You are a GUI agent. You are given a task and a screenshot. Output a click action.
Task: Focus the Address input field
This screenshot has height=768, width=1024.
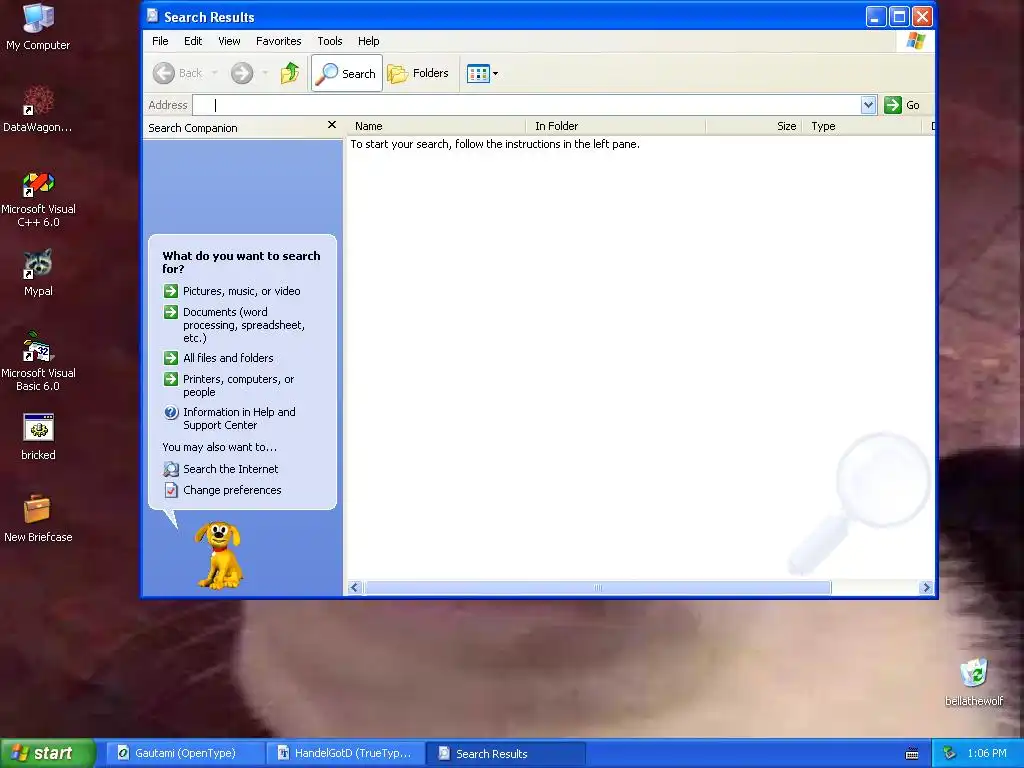(526, 104)
